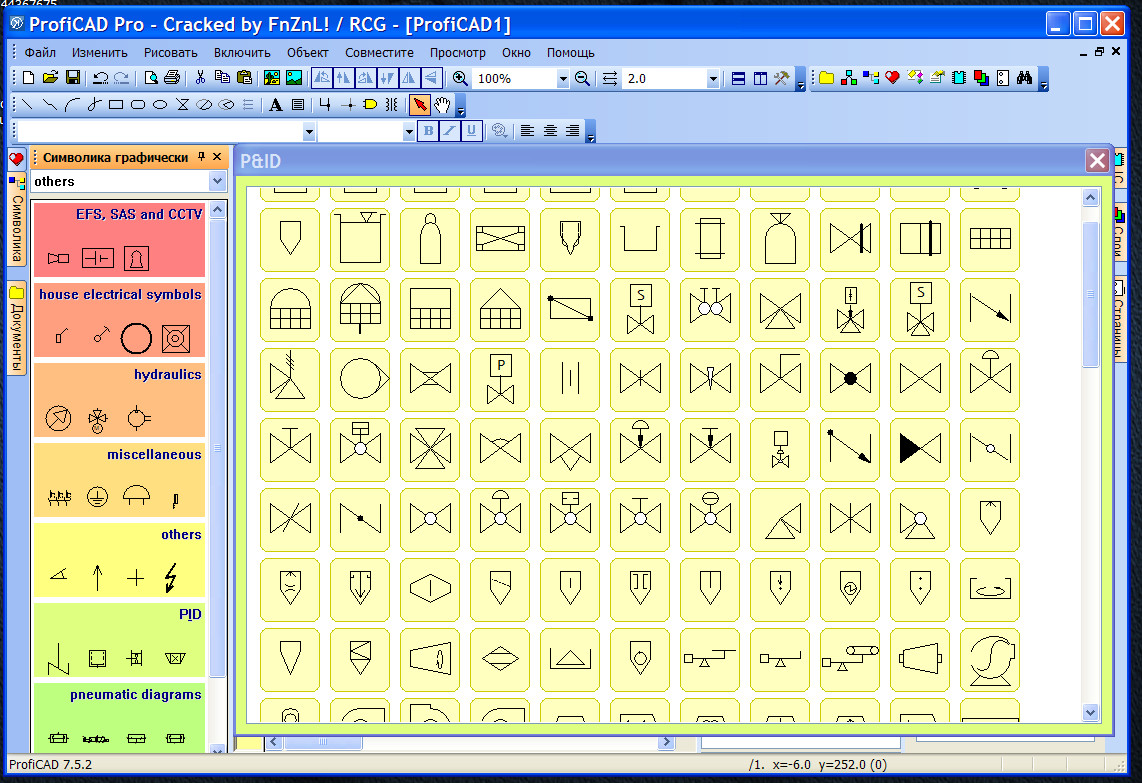Print the drawing with printer icon

click(x=172, y=78)
